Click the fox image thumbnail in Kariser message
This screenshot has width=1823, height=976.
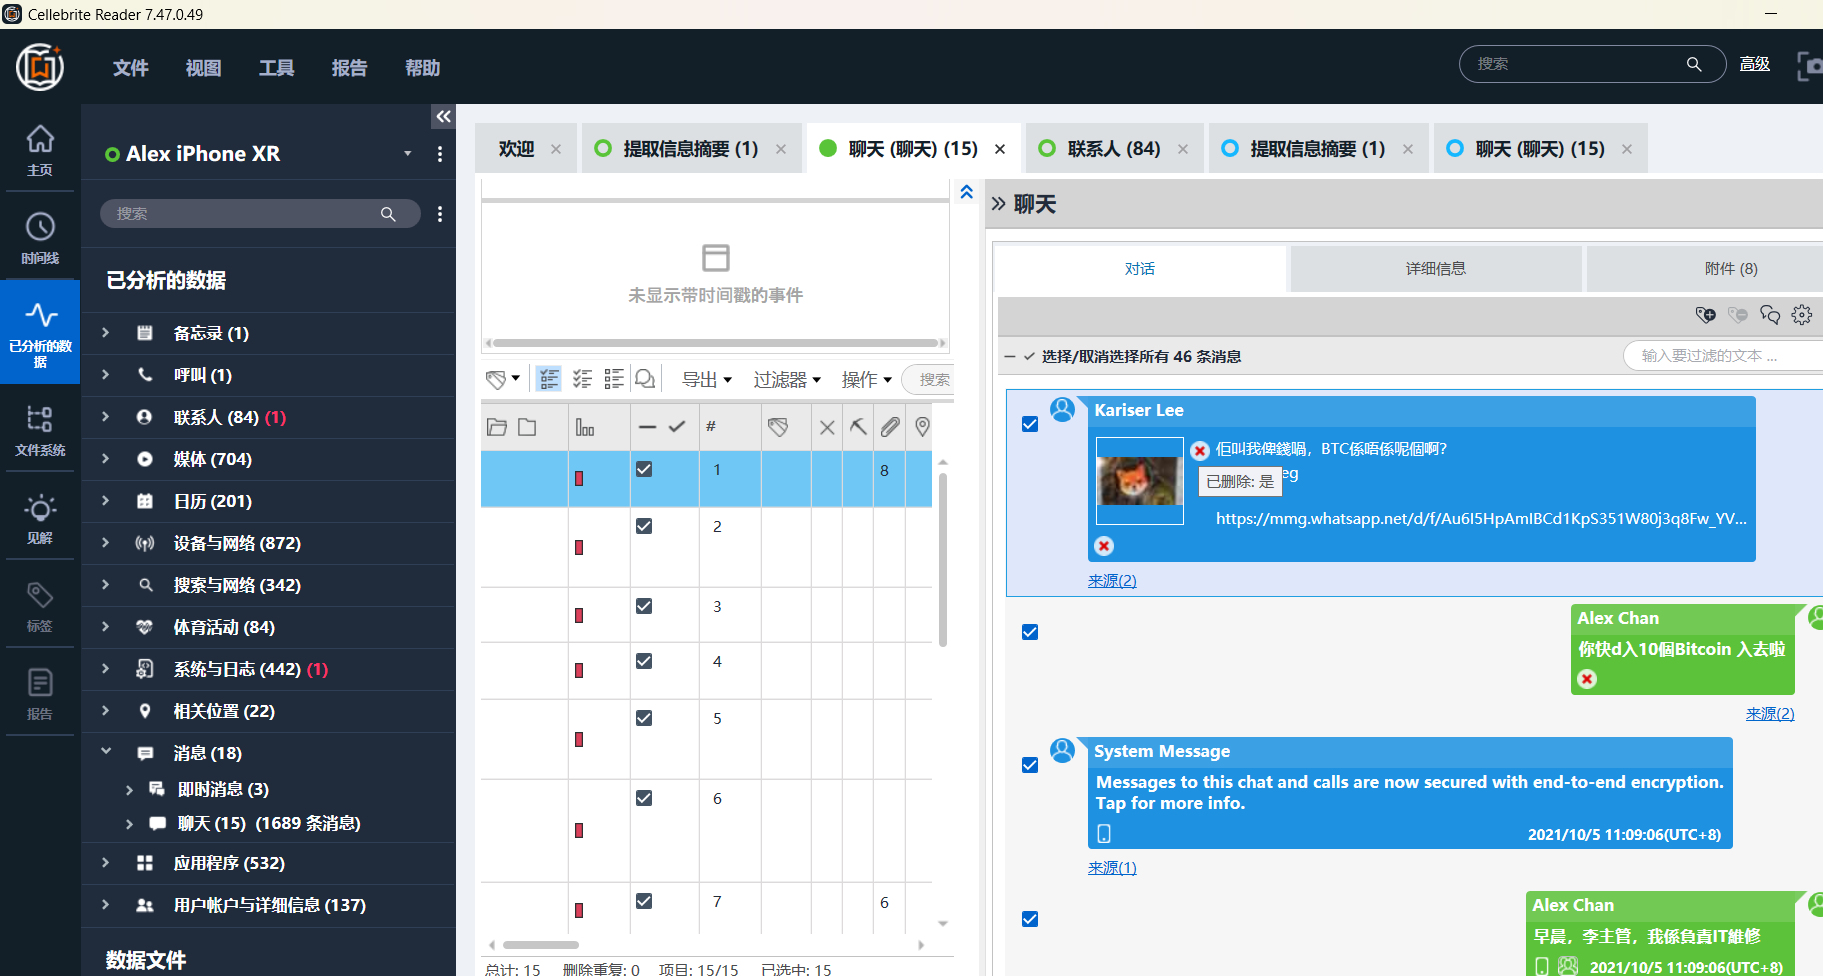(x=1140, y=481)
